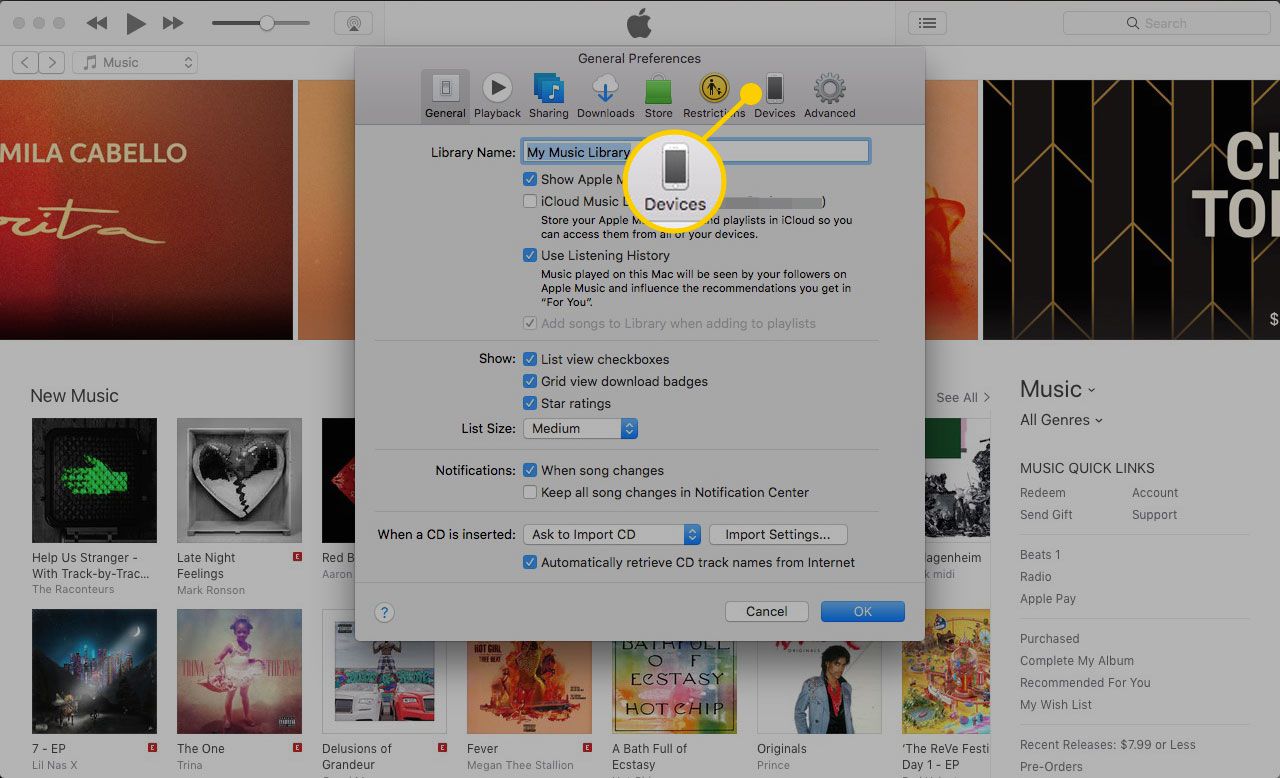The width and height of the screenshot is (1280, 778).
Task: Open the Sharing preferences pane
Action: coord(549,96)
